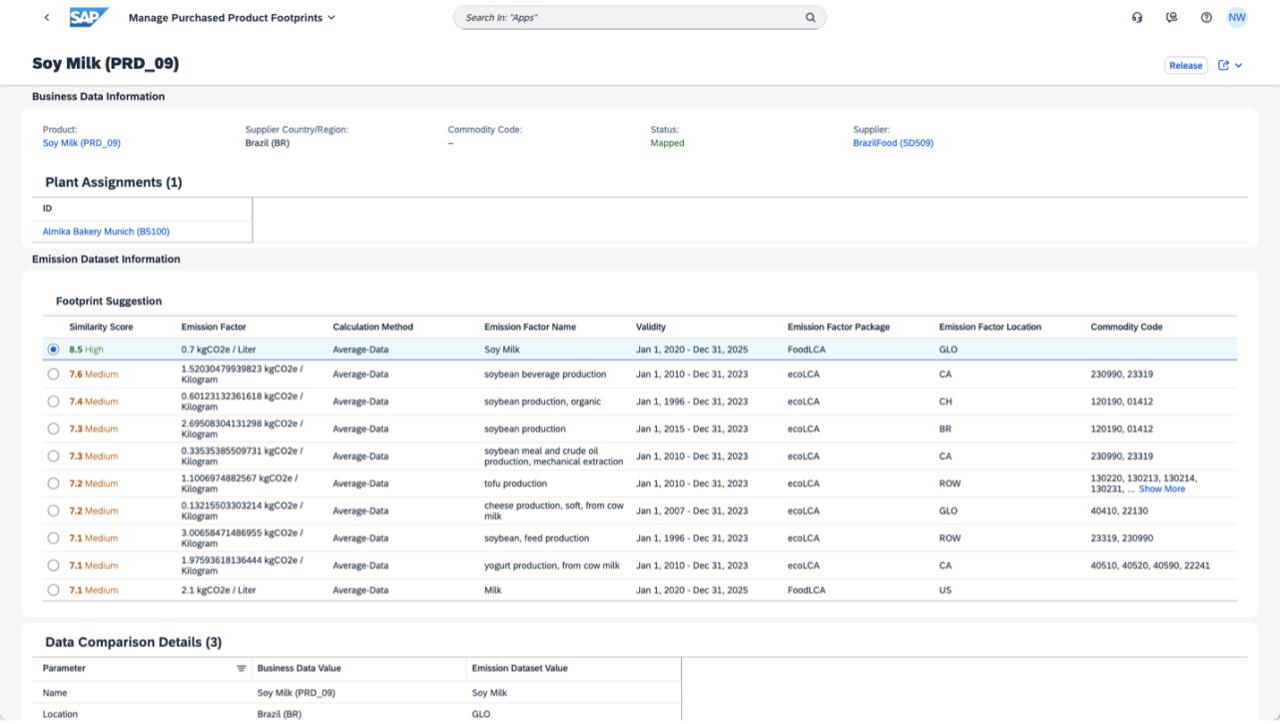
Task: Sort by Similarity Score column header
Action: pyautogui.click(x=101, y=327)
